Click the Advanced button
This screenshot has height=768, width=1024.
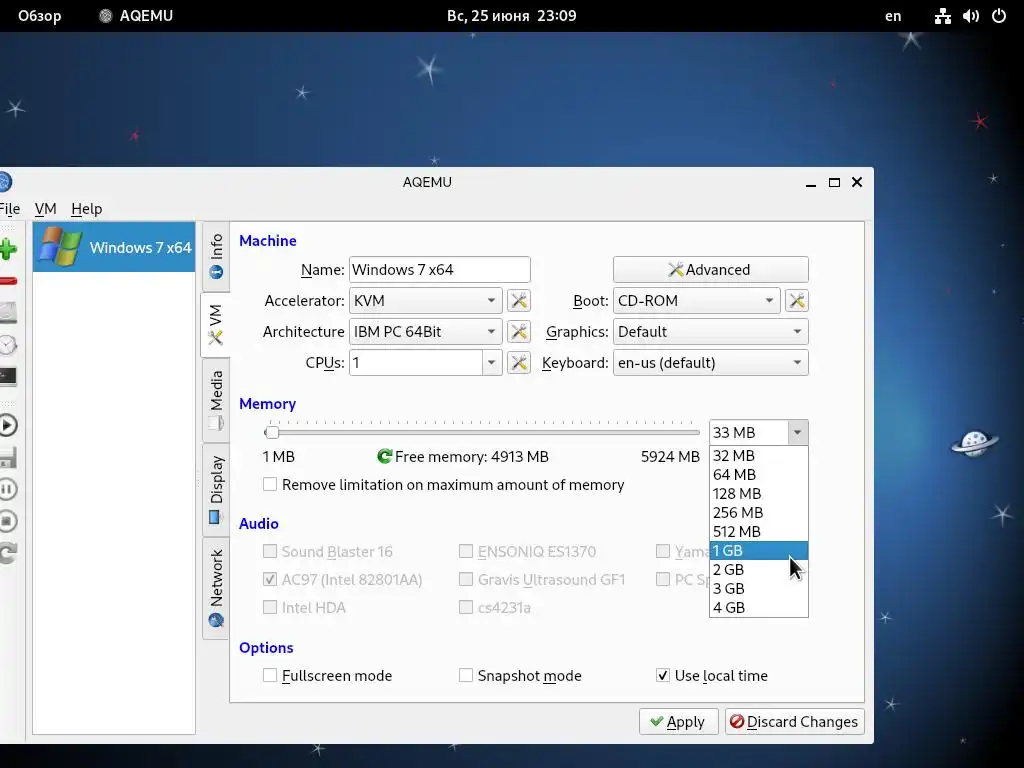coord(711,270)
